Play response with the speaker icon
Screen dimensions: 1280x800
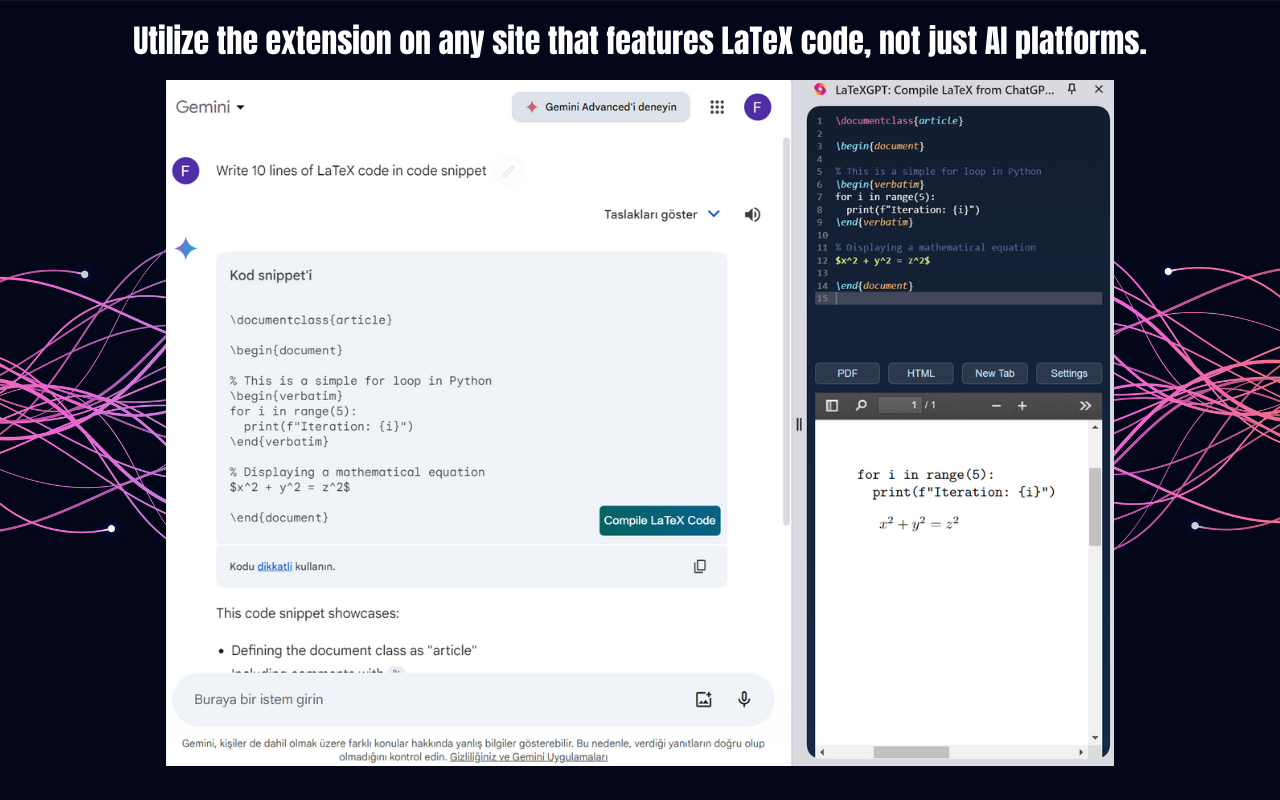coord(752,214)
